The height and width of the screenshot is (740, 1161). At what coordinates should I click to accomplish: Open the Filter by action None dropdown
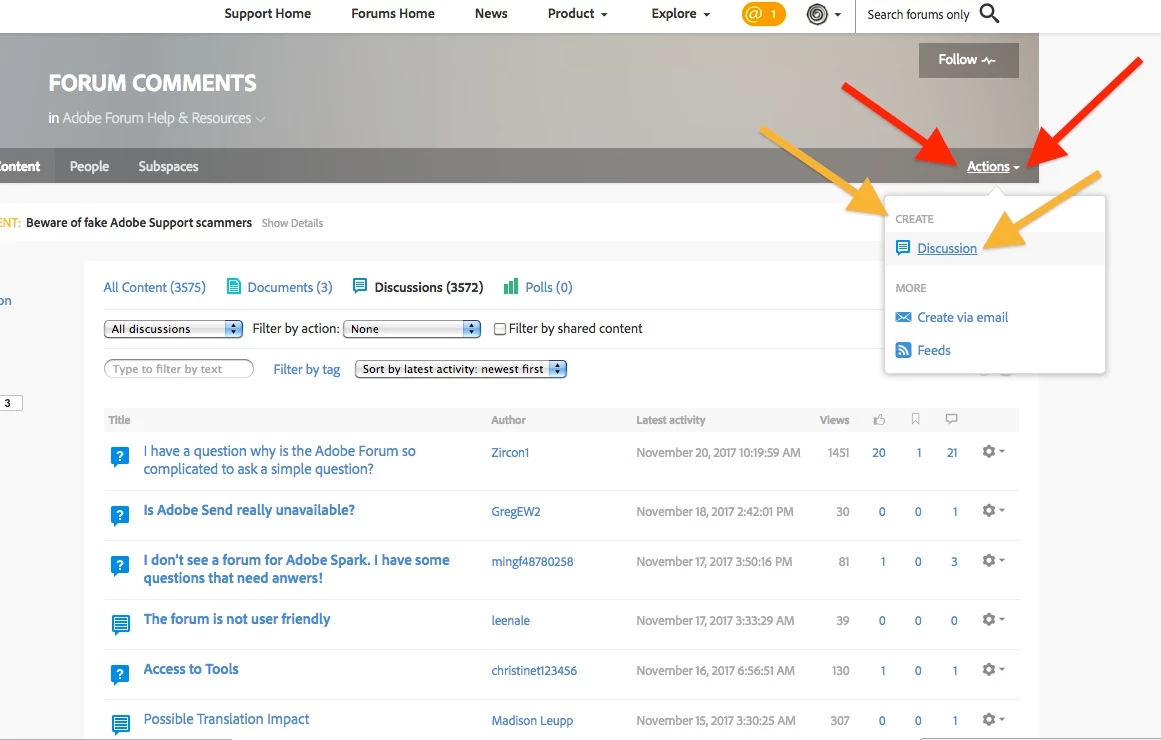(412, 329)
